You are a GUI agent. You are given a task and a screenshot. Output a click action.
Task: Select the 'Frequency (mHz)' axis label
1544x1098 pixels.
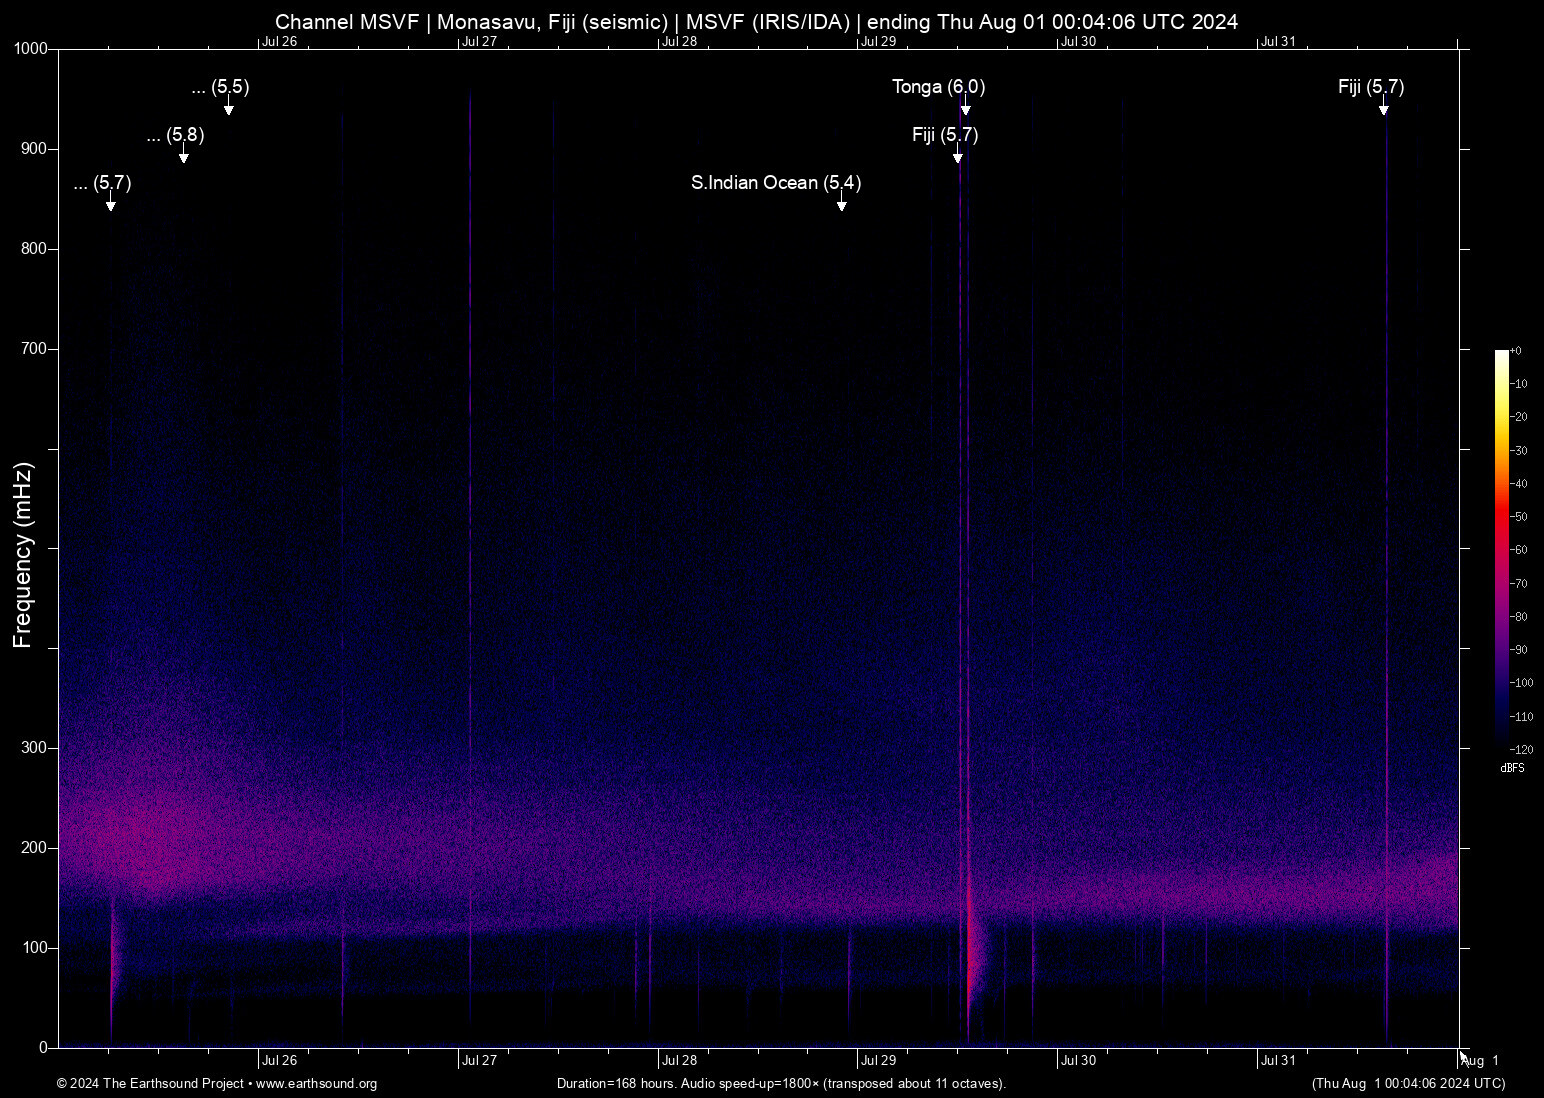pos(23,555)
